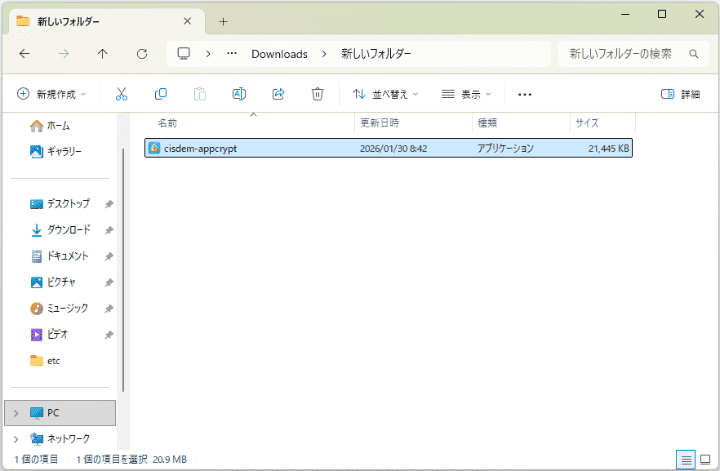Open the 並べ替え sort dropdown
The height and width of the screenshot is (471, 720).
point(385,94)
